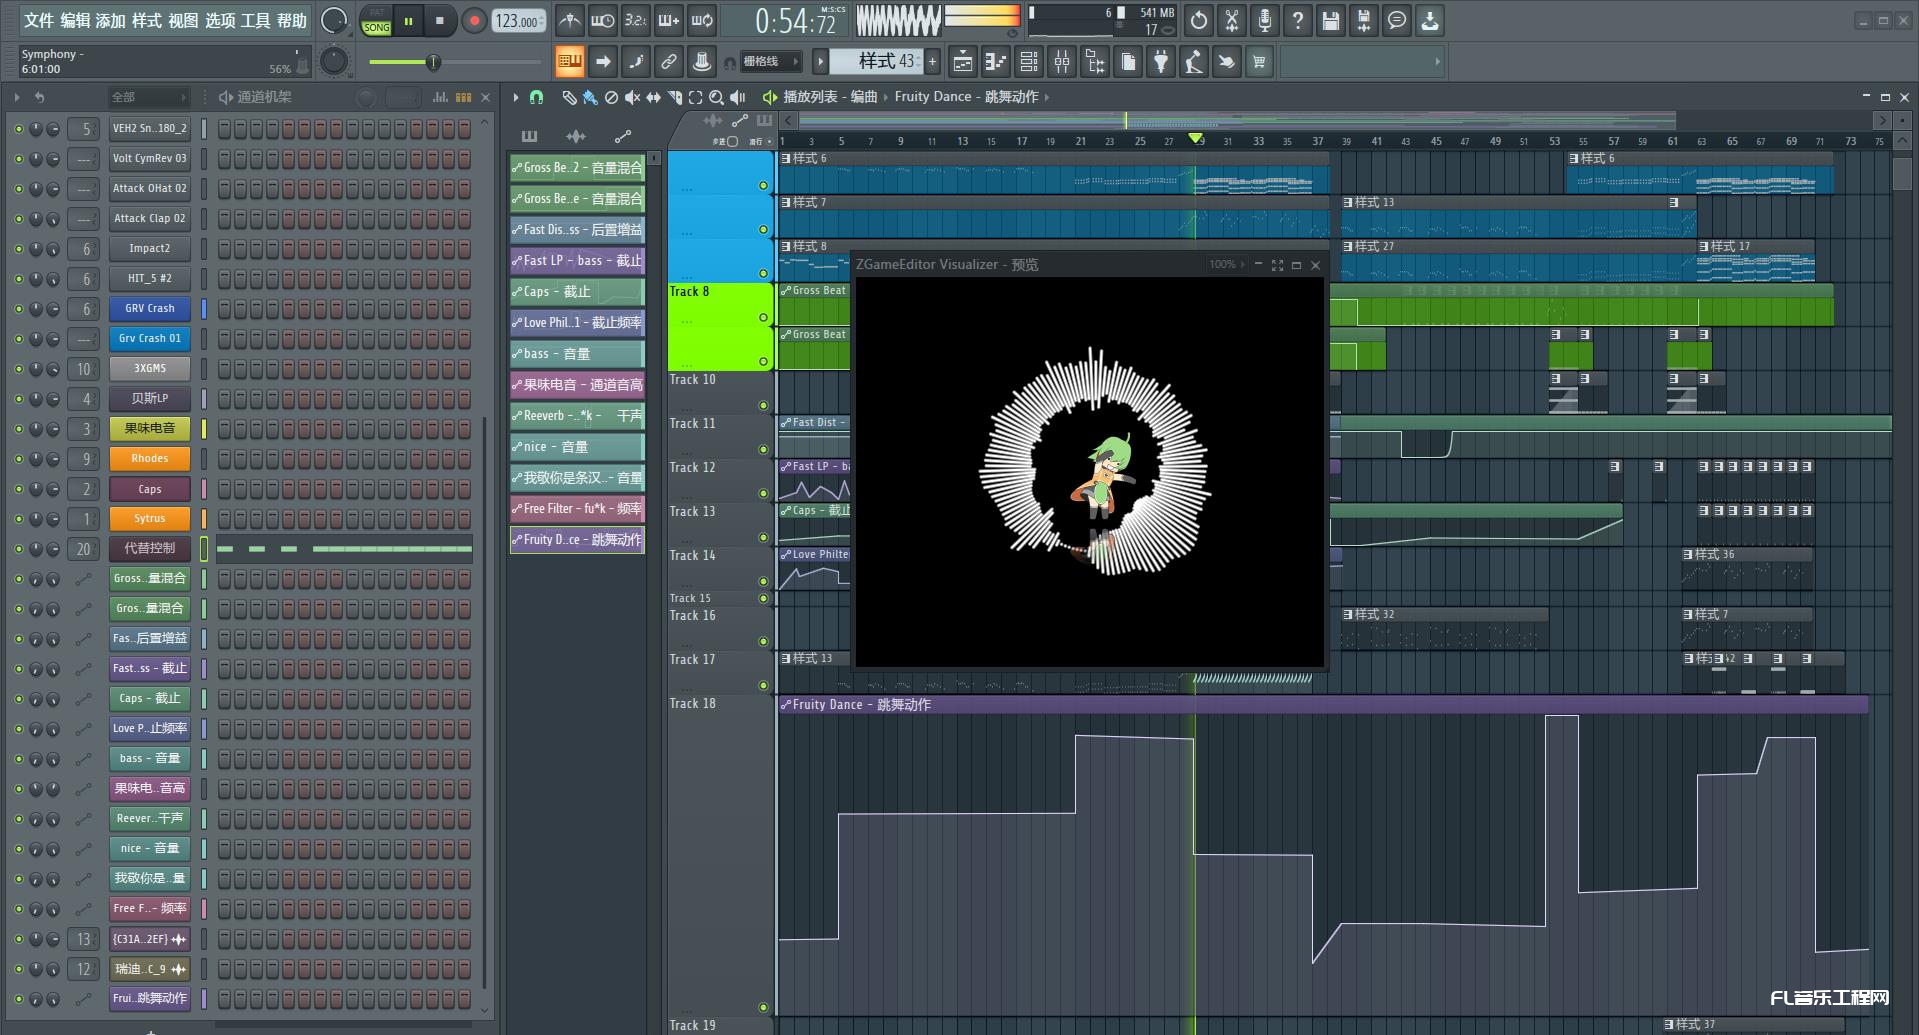Mute Track 12 in playlist

click(763, 493)
